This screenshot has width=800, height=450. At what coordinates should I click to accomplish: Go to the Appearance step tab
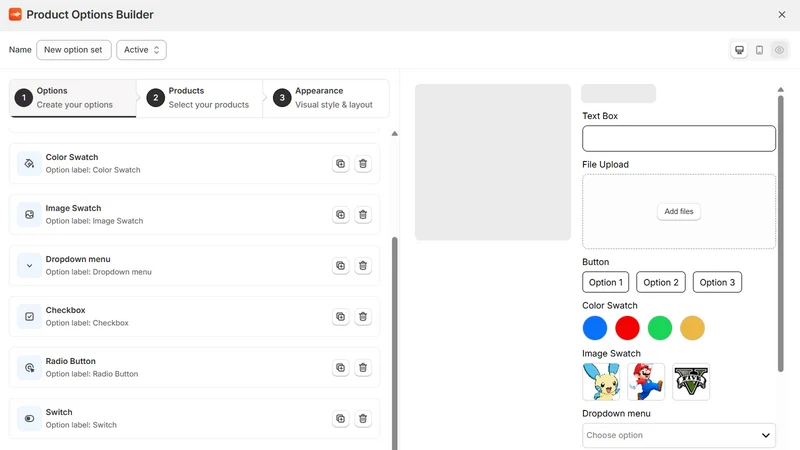(x=326, y=98)
